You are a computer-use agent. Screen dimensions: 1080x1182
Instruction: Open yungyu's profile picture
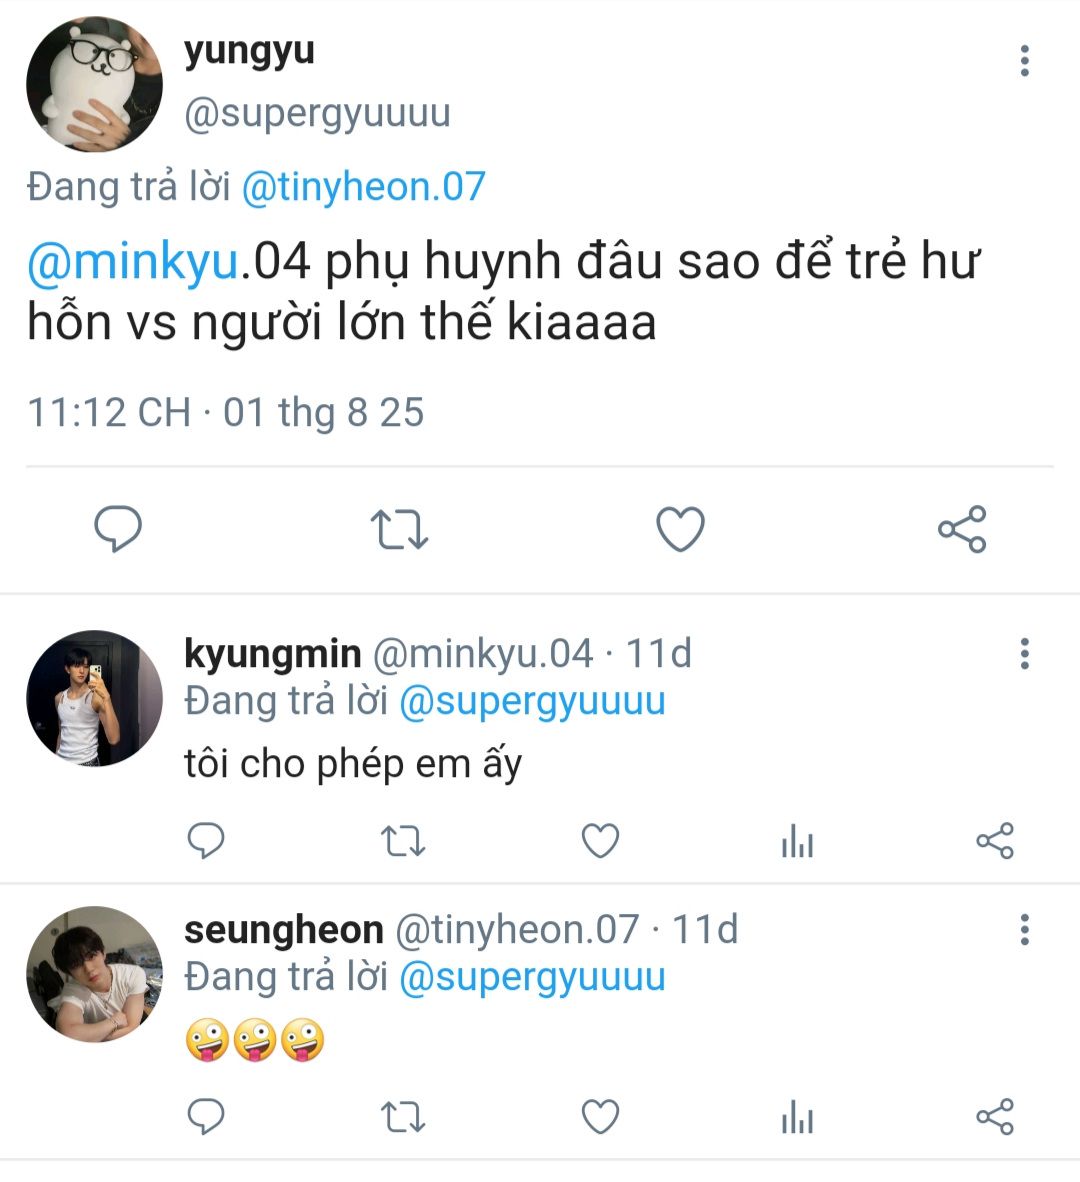click(94, 84)
